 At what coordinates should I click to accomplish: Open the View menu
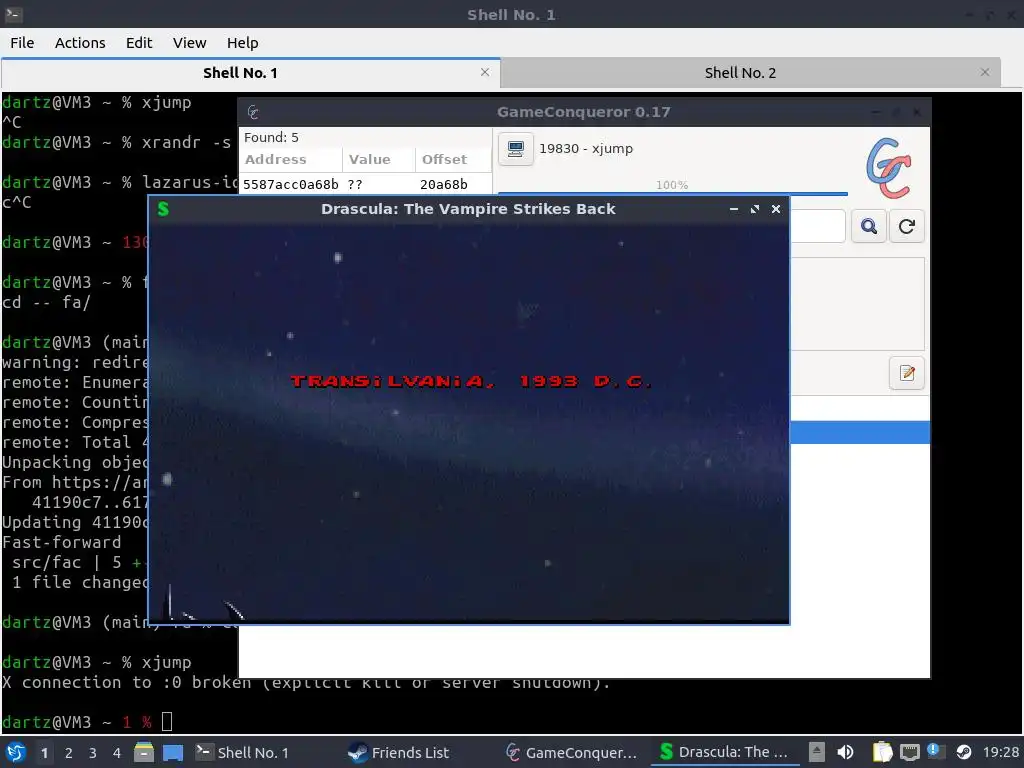(x=189, y=42)
